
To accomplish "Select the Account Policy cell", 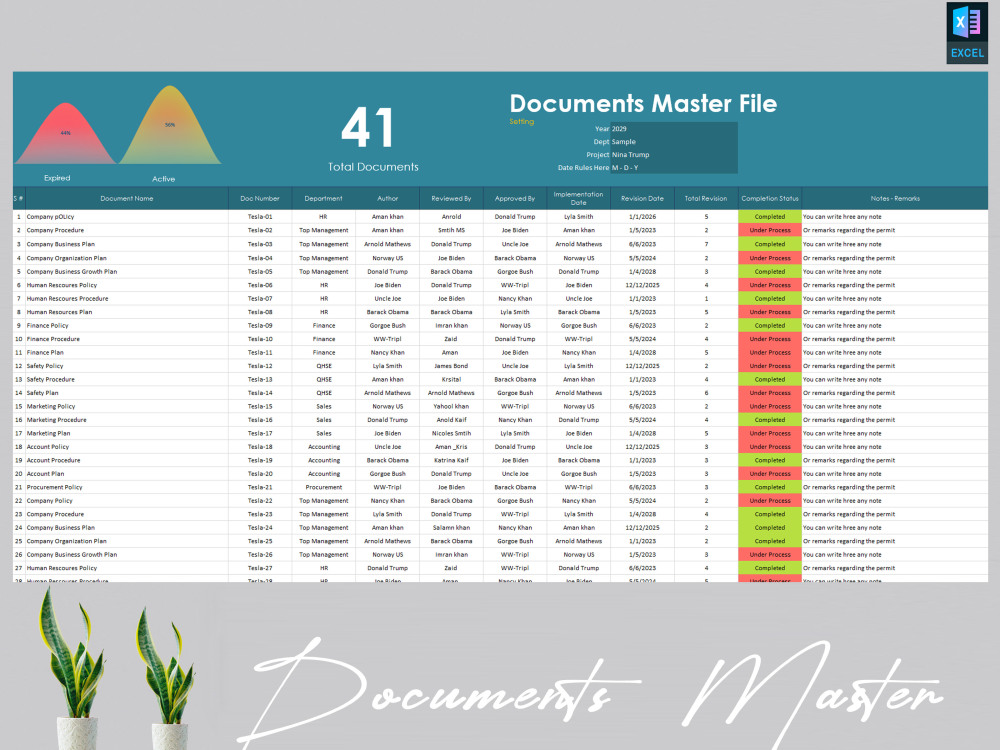I will pos(126,446).
